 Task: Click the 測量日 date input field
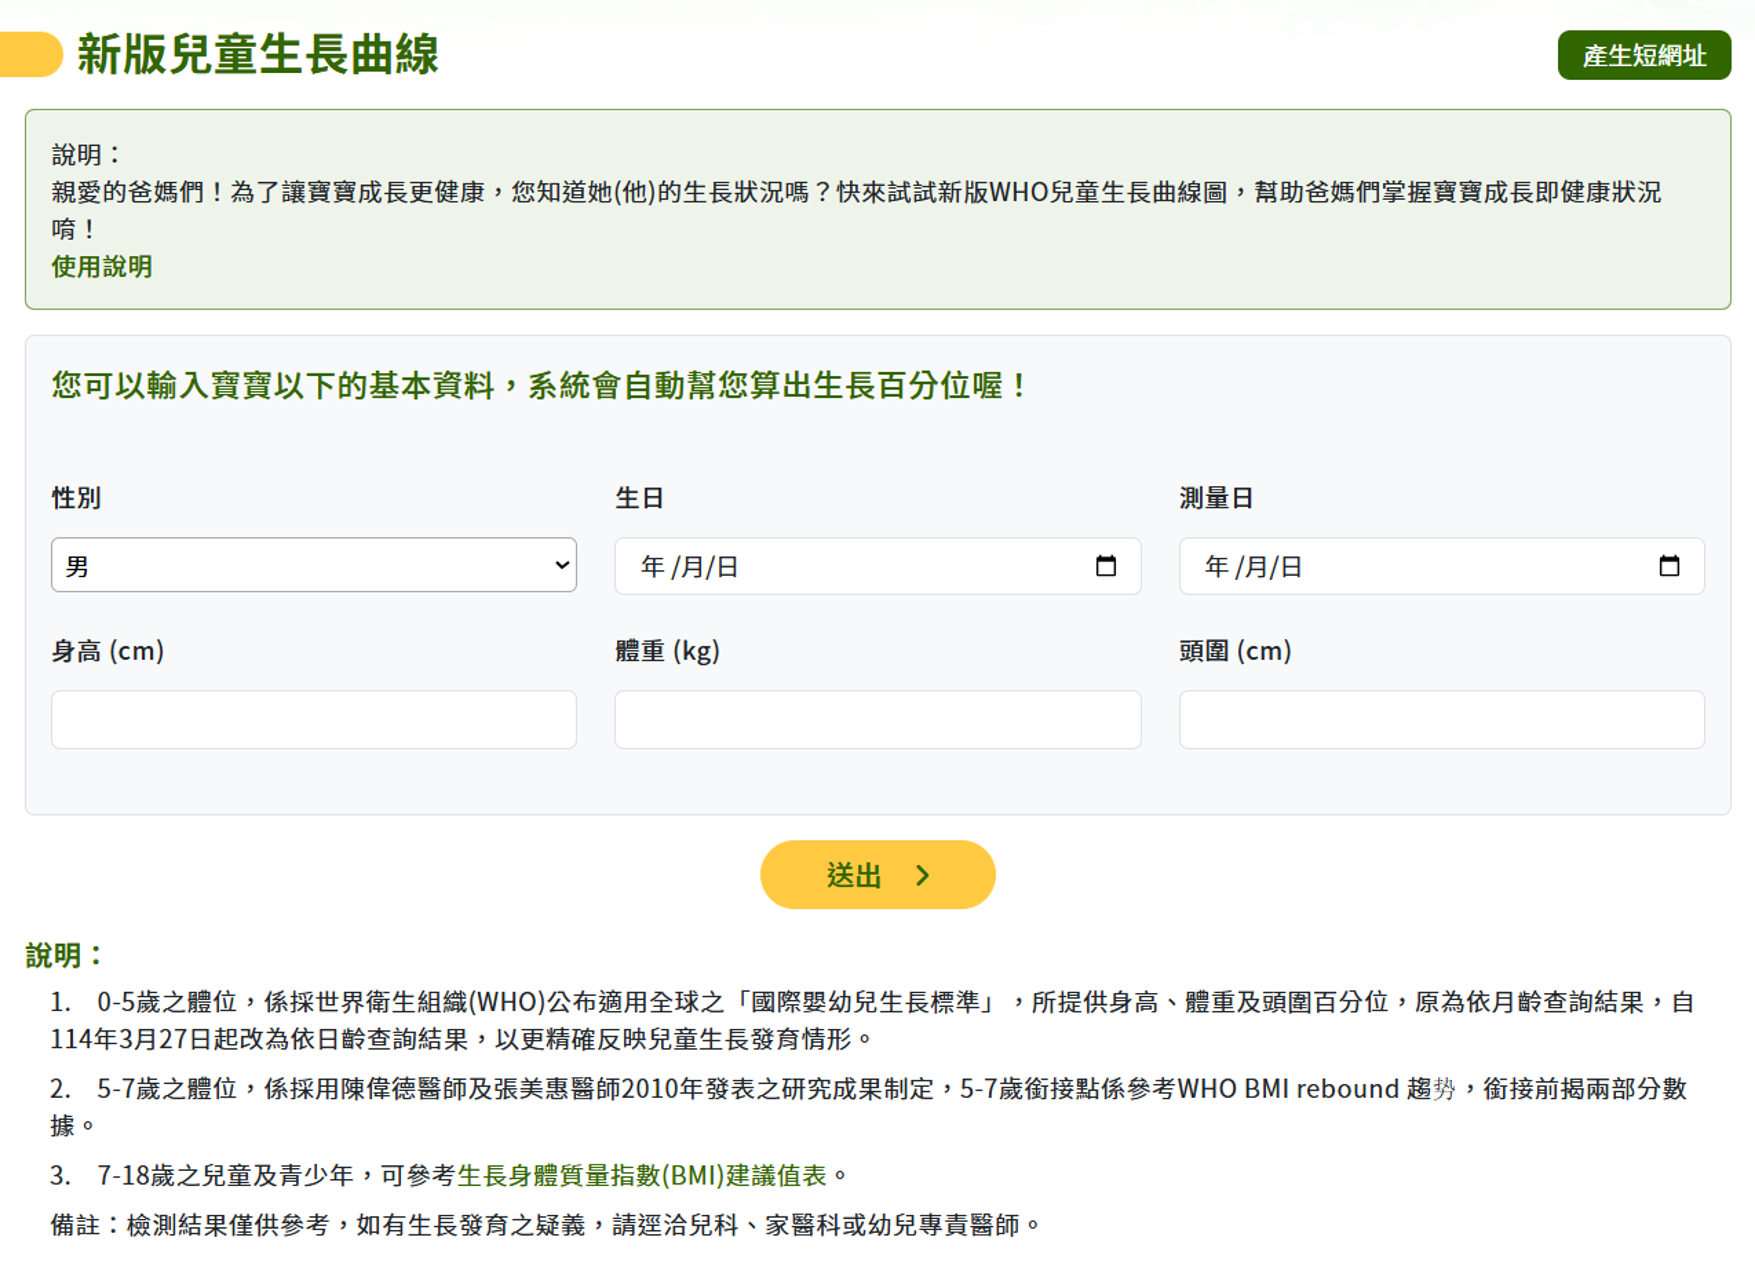1441,566
